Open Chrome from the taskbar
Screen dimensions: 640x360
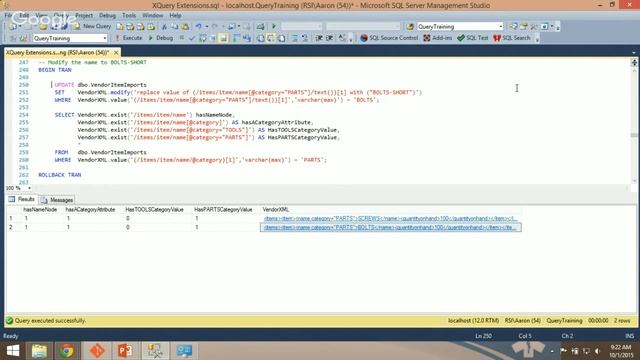coord(67,351)
